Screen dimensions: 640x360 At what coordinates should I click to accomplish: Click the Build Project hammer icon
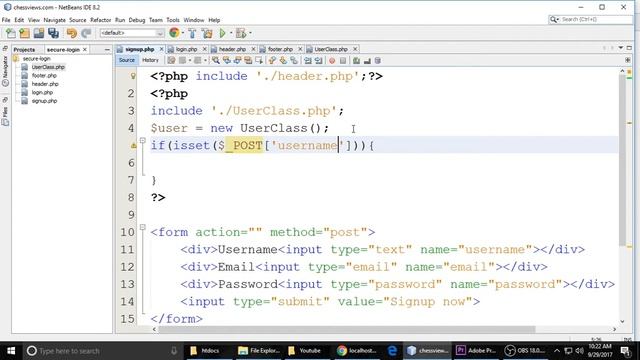[x=192, y=33]
